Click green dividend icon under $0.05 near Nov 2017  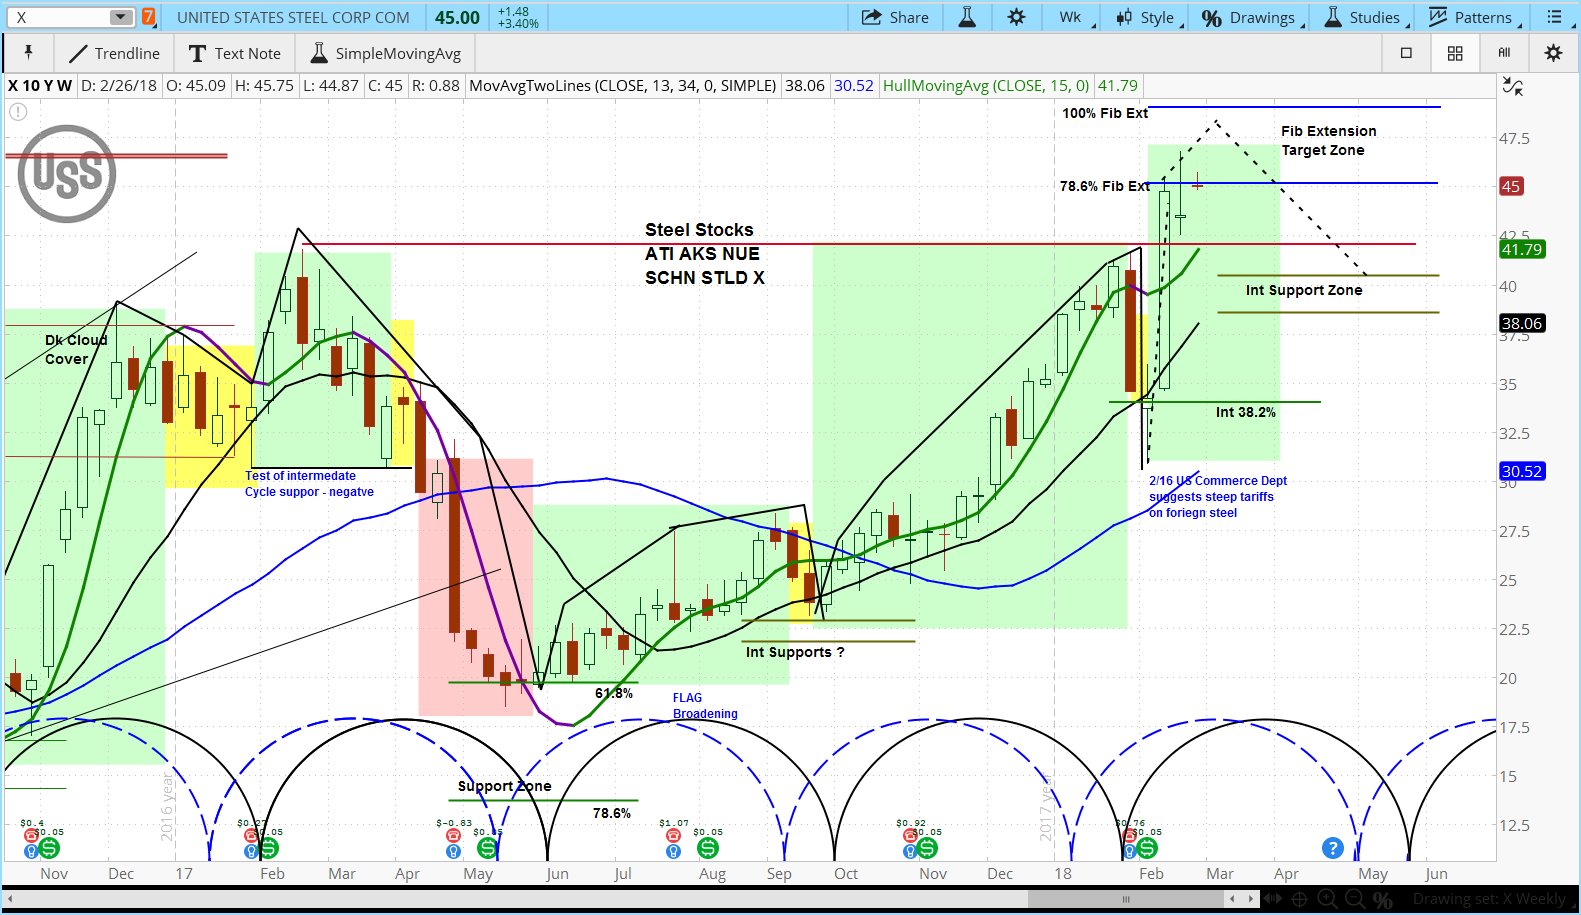coord(927,848)
